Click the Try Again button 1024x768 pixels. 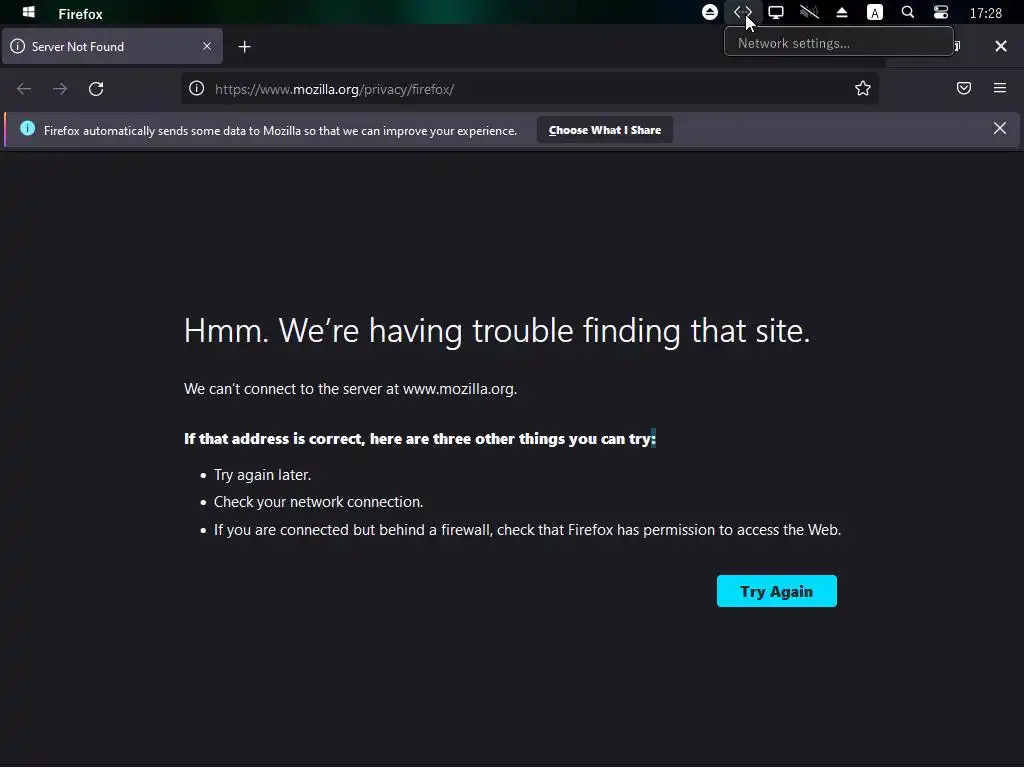point(776,591)
